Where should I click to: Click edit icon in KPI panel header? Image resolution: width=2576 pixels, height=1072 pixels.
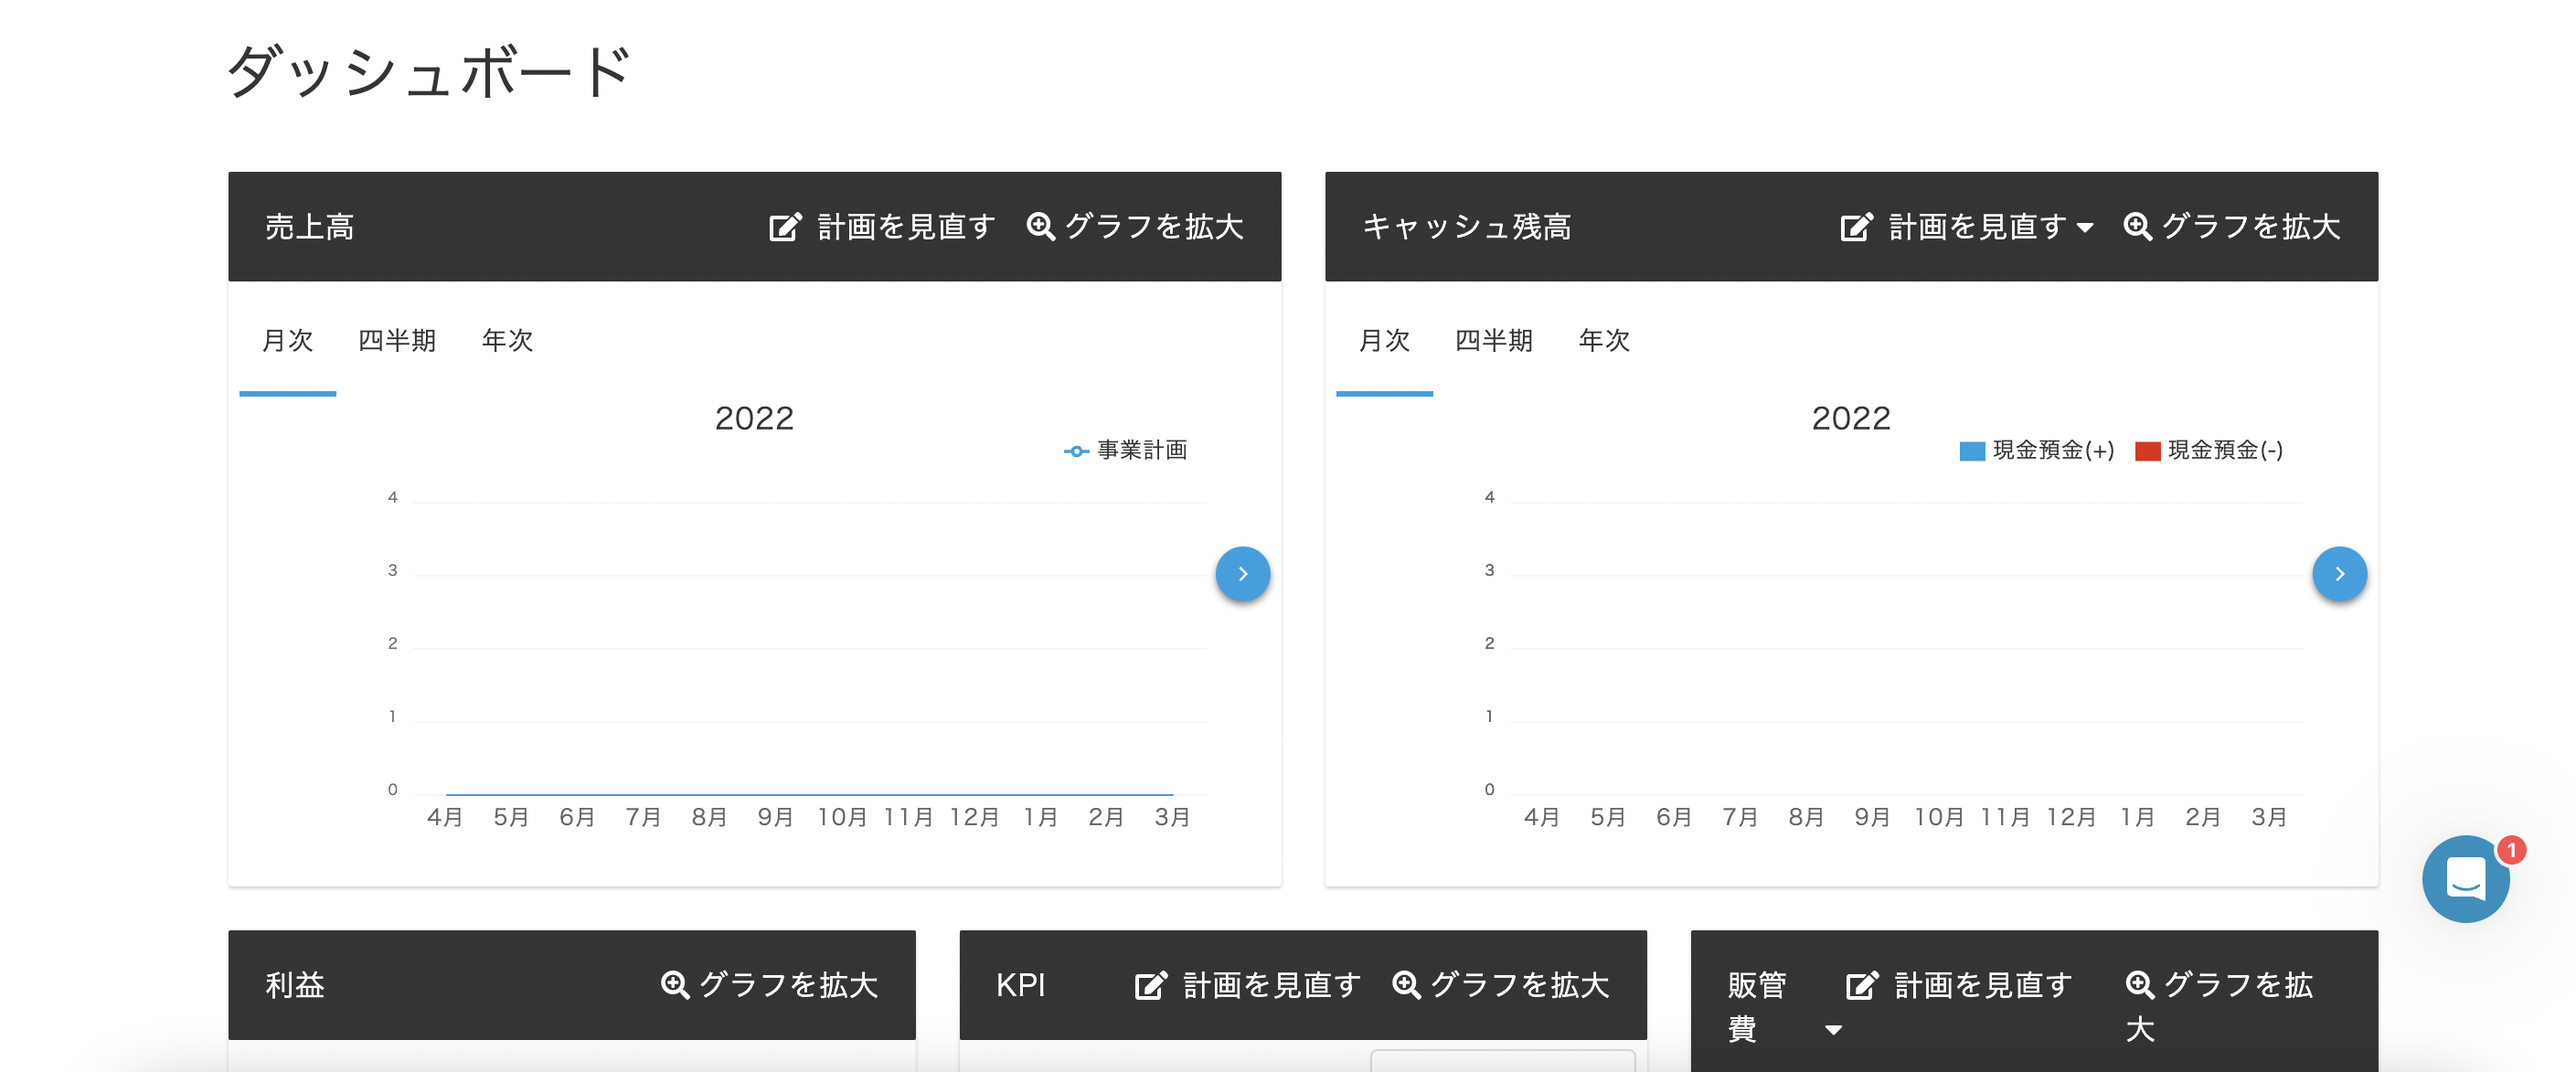[1151, 986]
